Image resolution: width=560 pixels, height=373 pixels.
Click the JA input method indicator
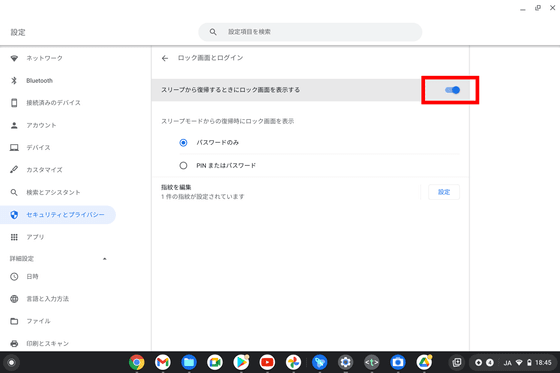(x=508, y=363)
